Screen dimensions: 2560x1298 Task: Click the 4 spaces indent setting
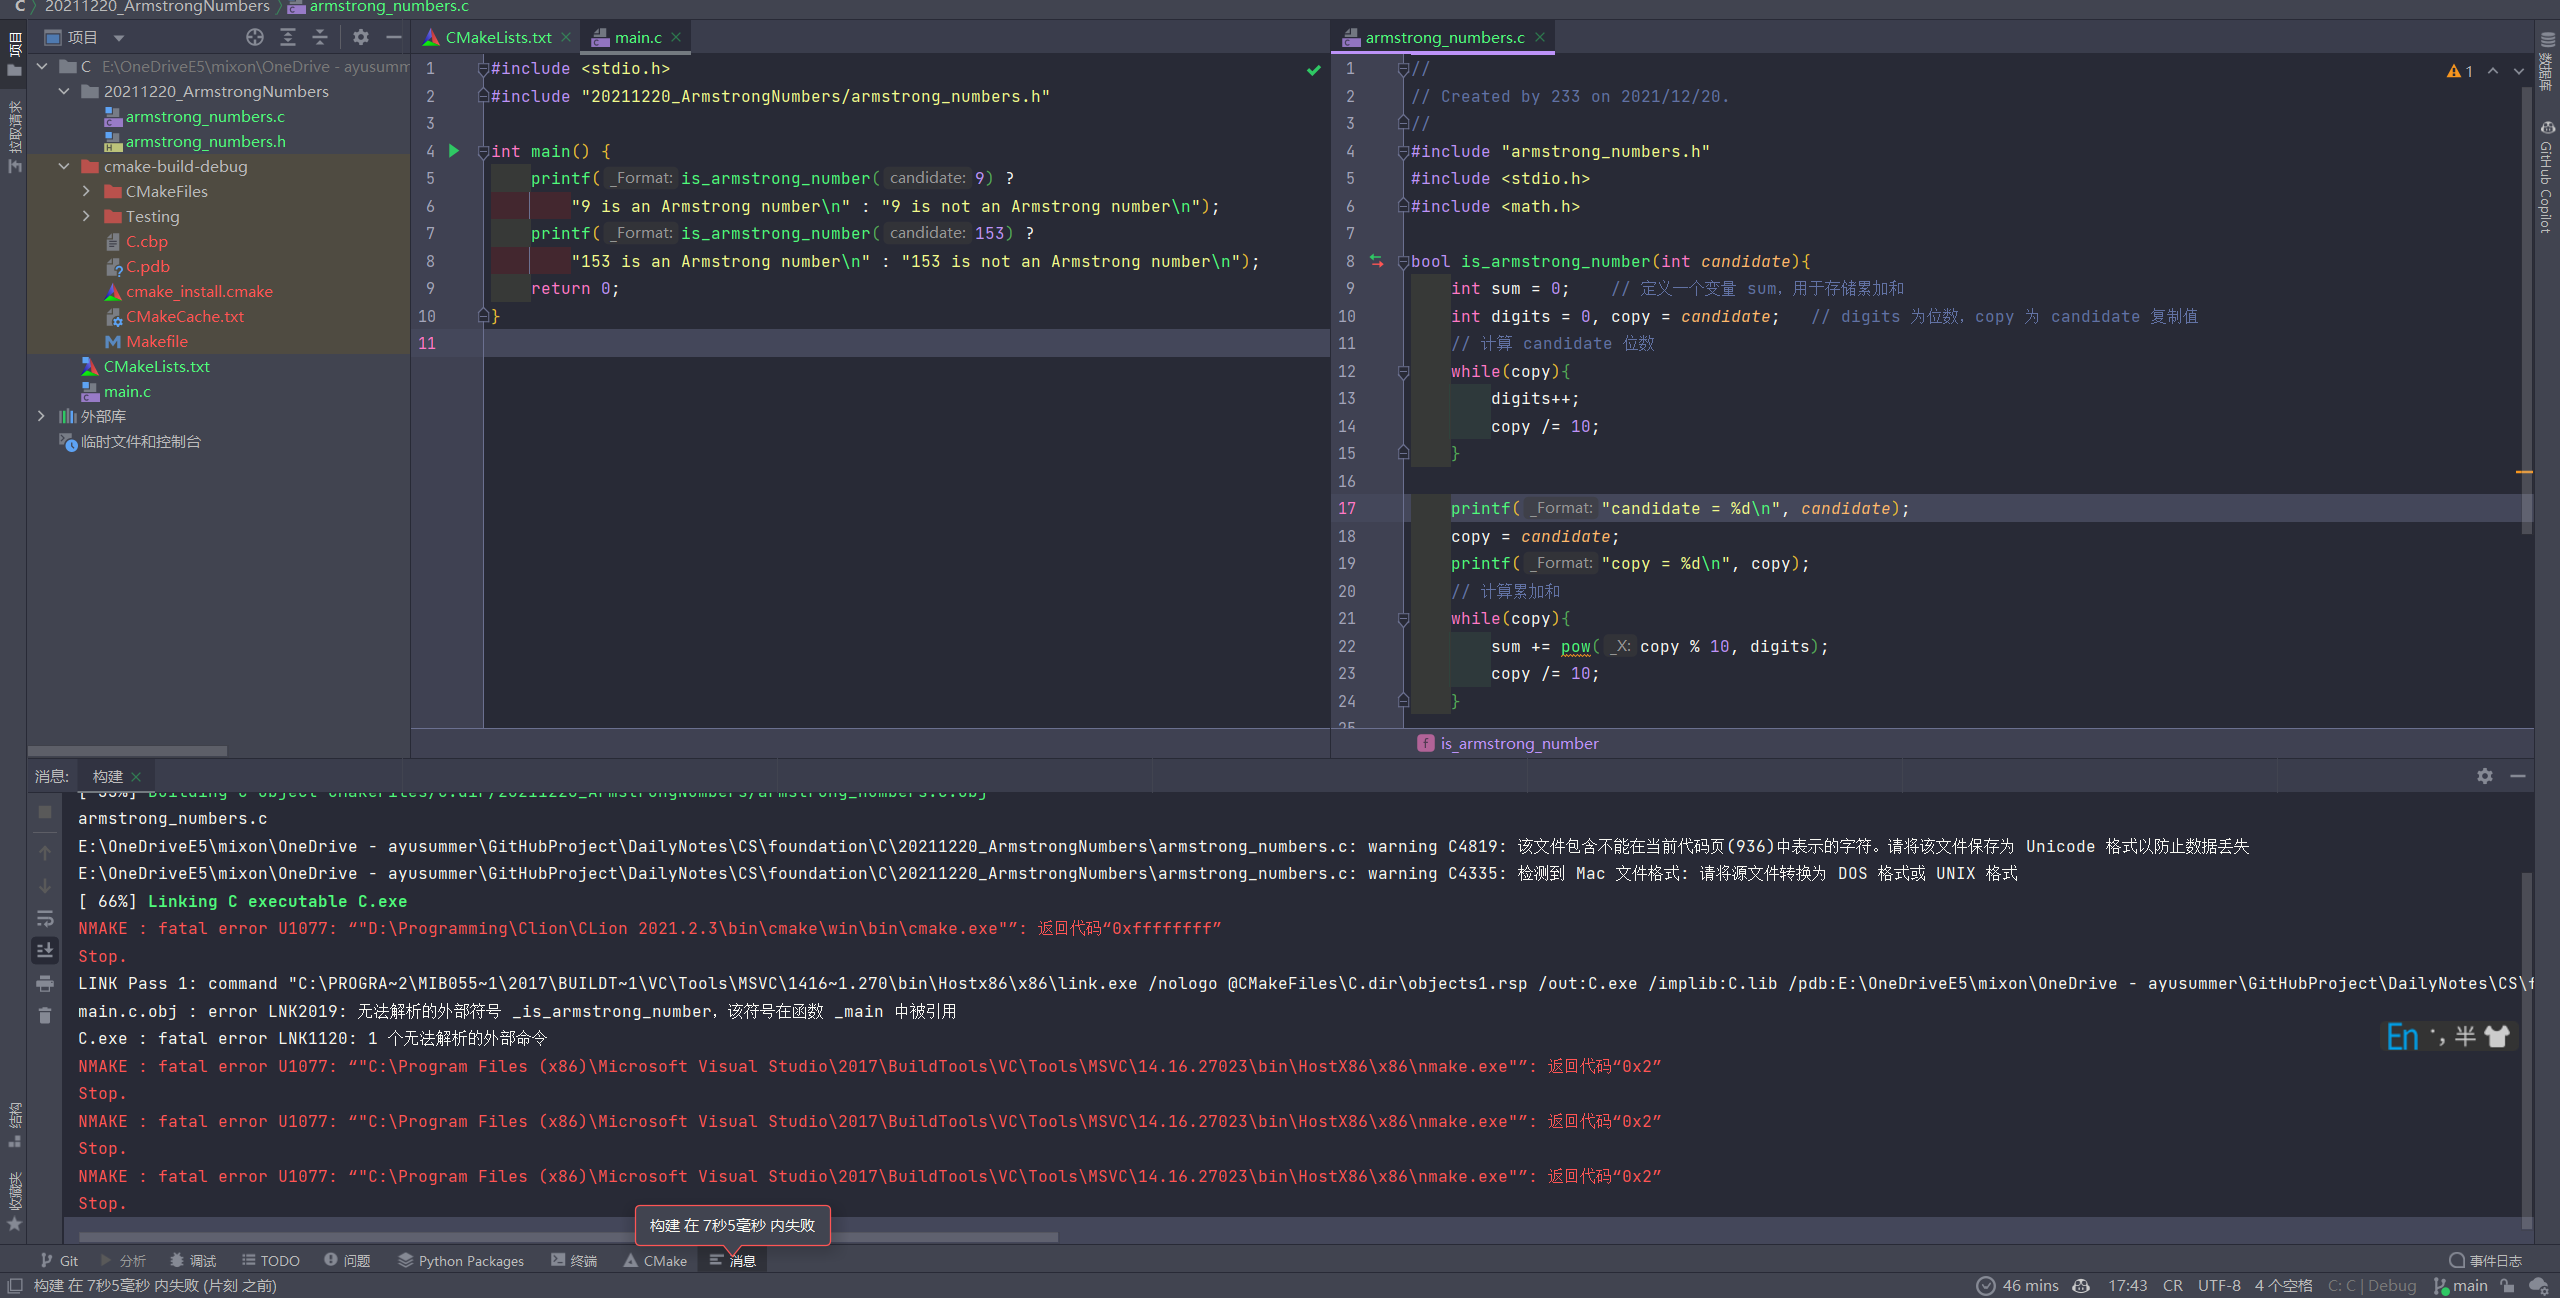click(x=2283, y=1285)
